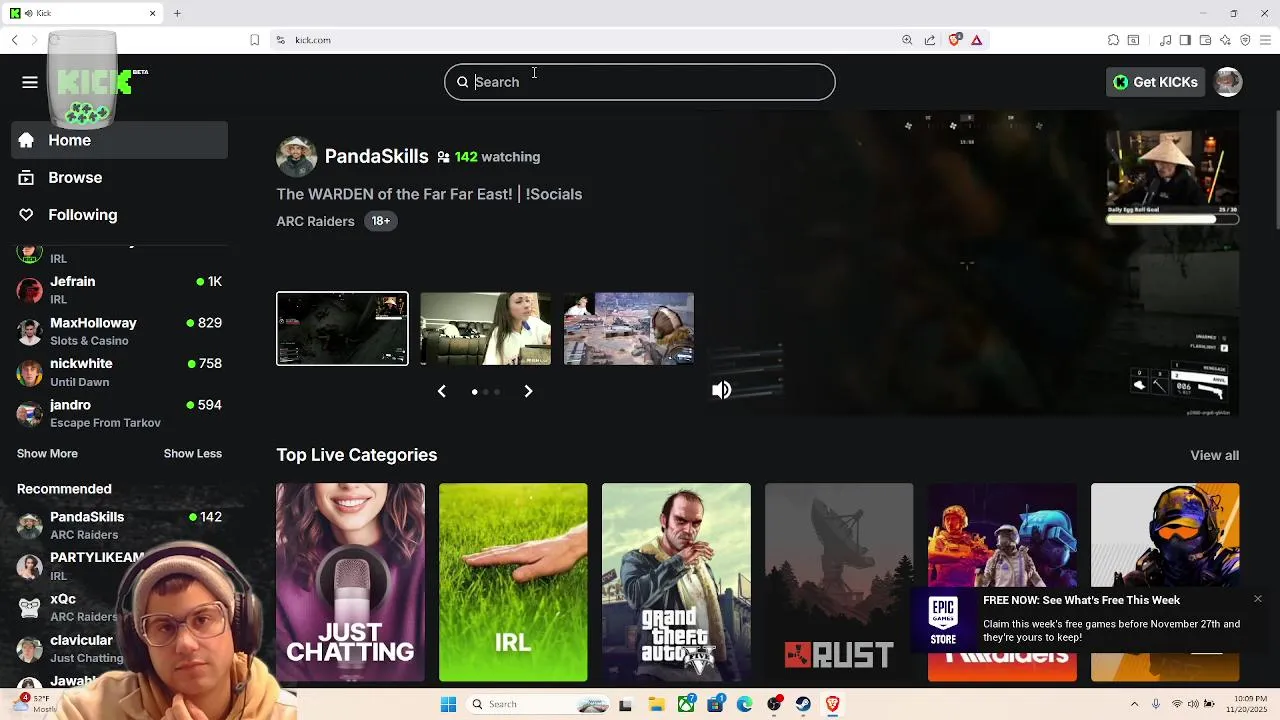
Task: Show next featured stream
Action: (x=528, y=391)
